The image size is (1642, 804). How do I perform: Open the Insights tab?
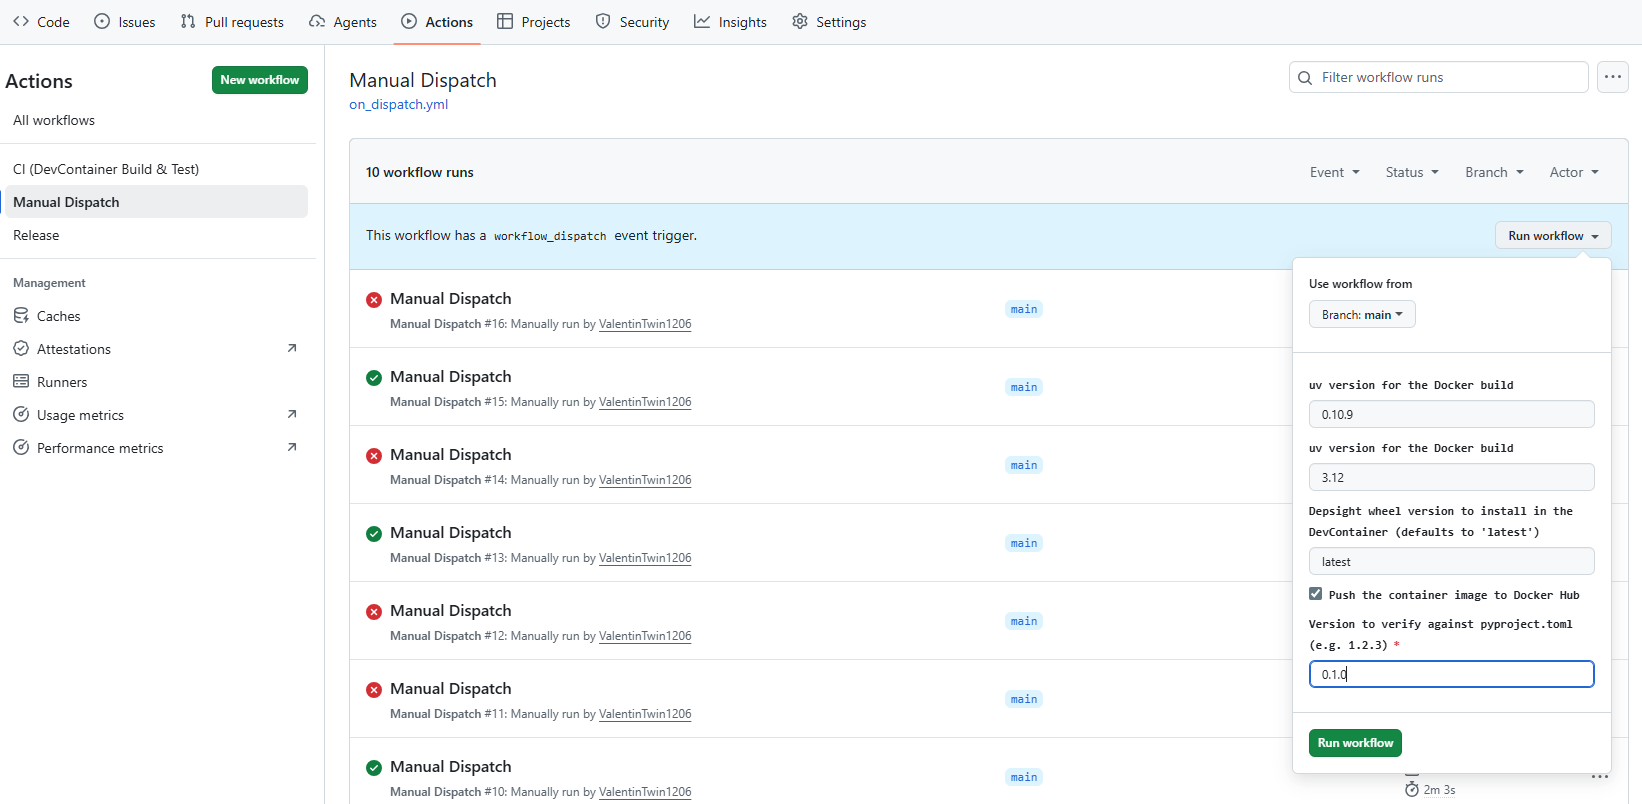[730, 22]
